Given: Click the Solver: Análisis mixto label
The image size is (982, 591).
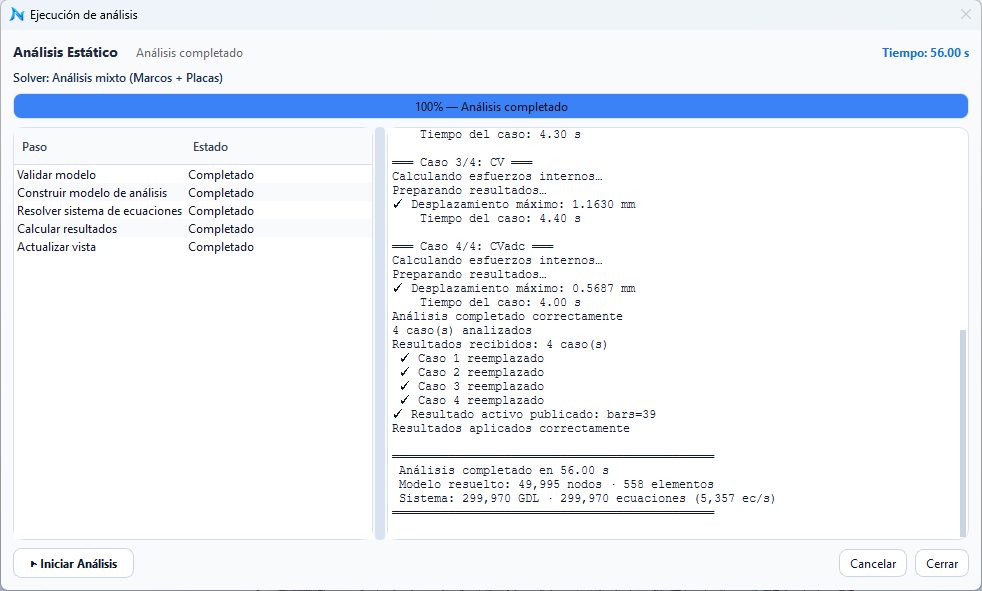Looking at the screenshot, I should (118, 78).
